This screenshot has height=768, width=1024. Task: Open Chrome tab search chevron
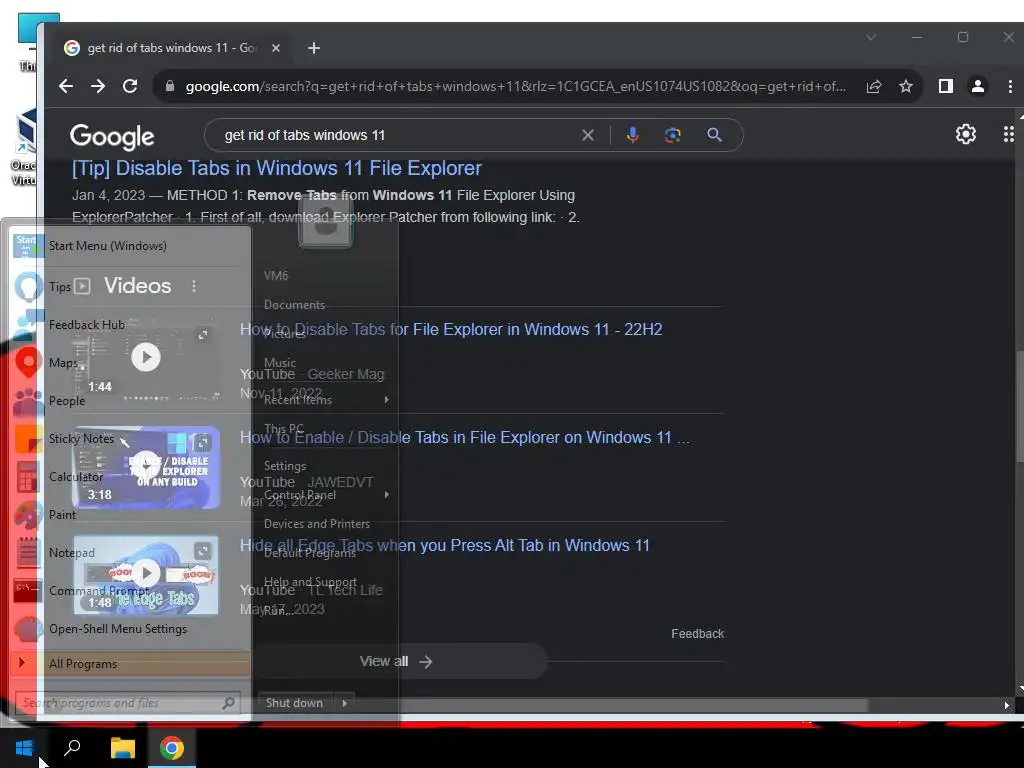871,37
